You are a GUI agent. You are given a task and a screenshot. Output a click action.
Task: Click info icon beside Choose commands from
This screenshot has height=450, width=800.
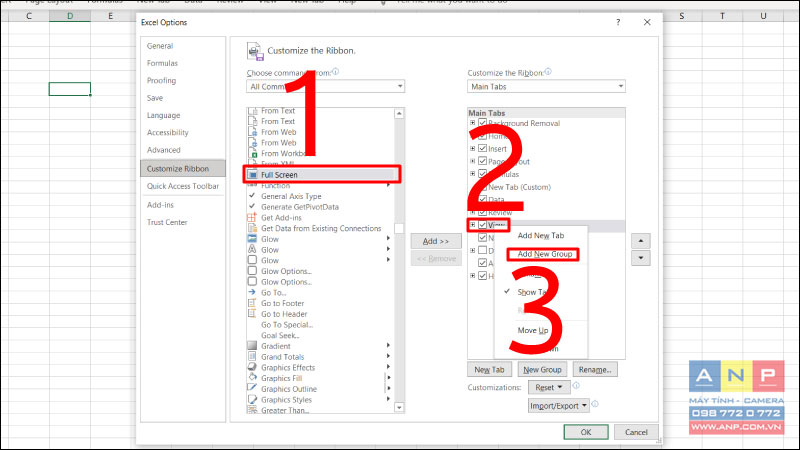pyautogui.click(x=335, y=72)
